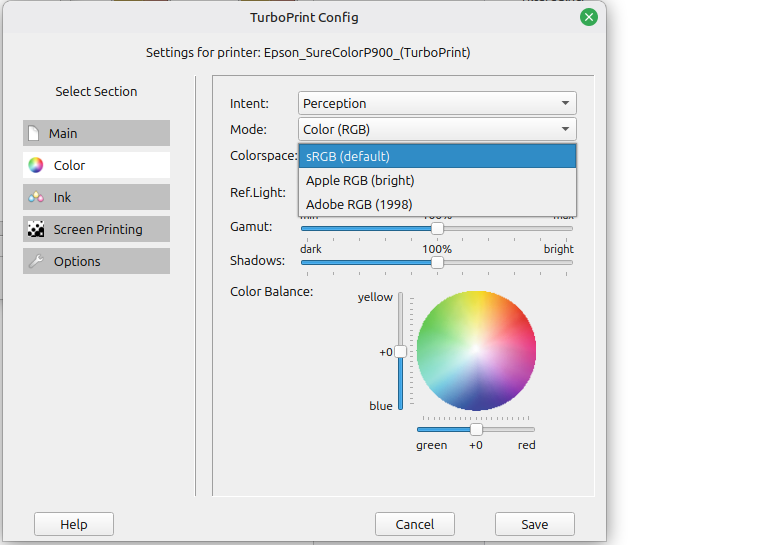Open the Main section page icon
Viewport: 758px width, 545px height.
point(33,133)
